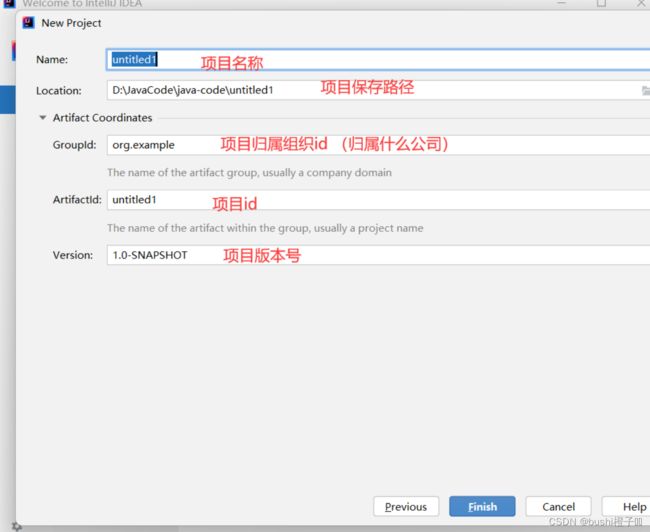Click the Finish button
Viewport: 650px width, 532px height.
point(482,506)
